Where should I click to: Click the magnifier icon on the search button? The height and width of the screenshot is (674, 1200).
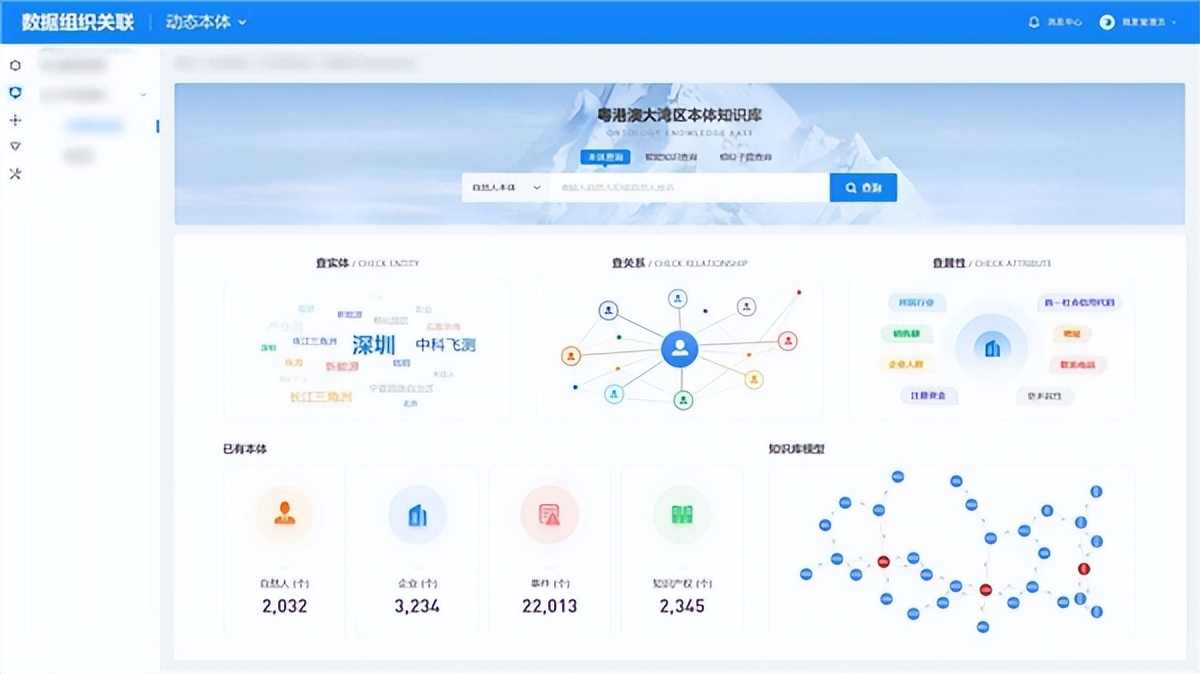pyautogui.click(x=850, y=187)
